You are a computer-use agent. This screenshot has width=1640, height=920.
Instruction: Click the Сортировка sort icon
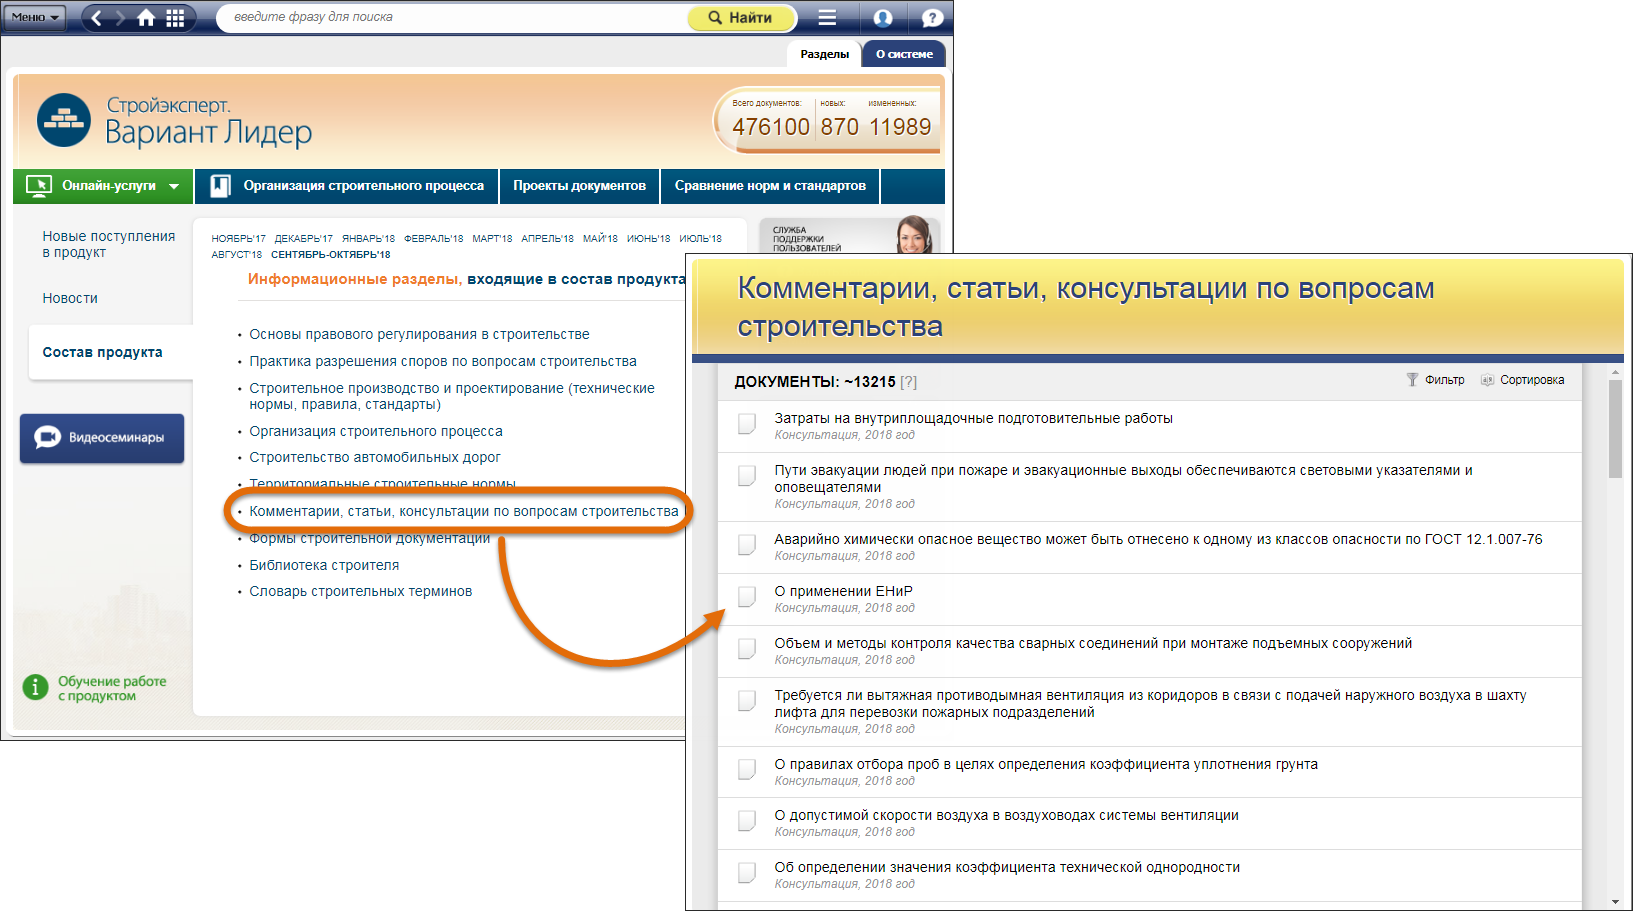[x=1487, y=380]
